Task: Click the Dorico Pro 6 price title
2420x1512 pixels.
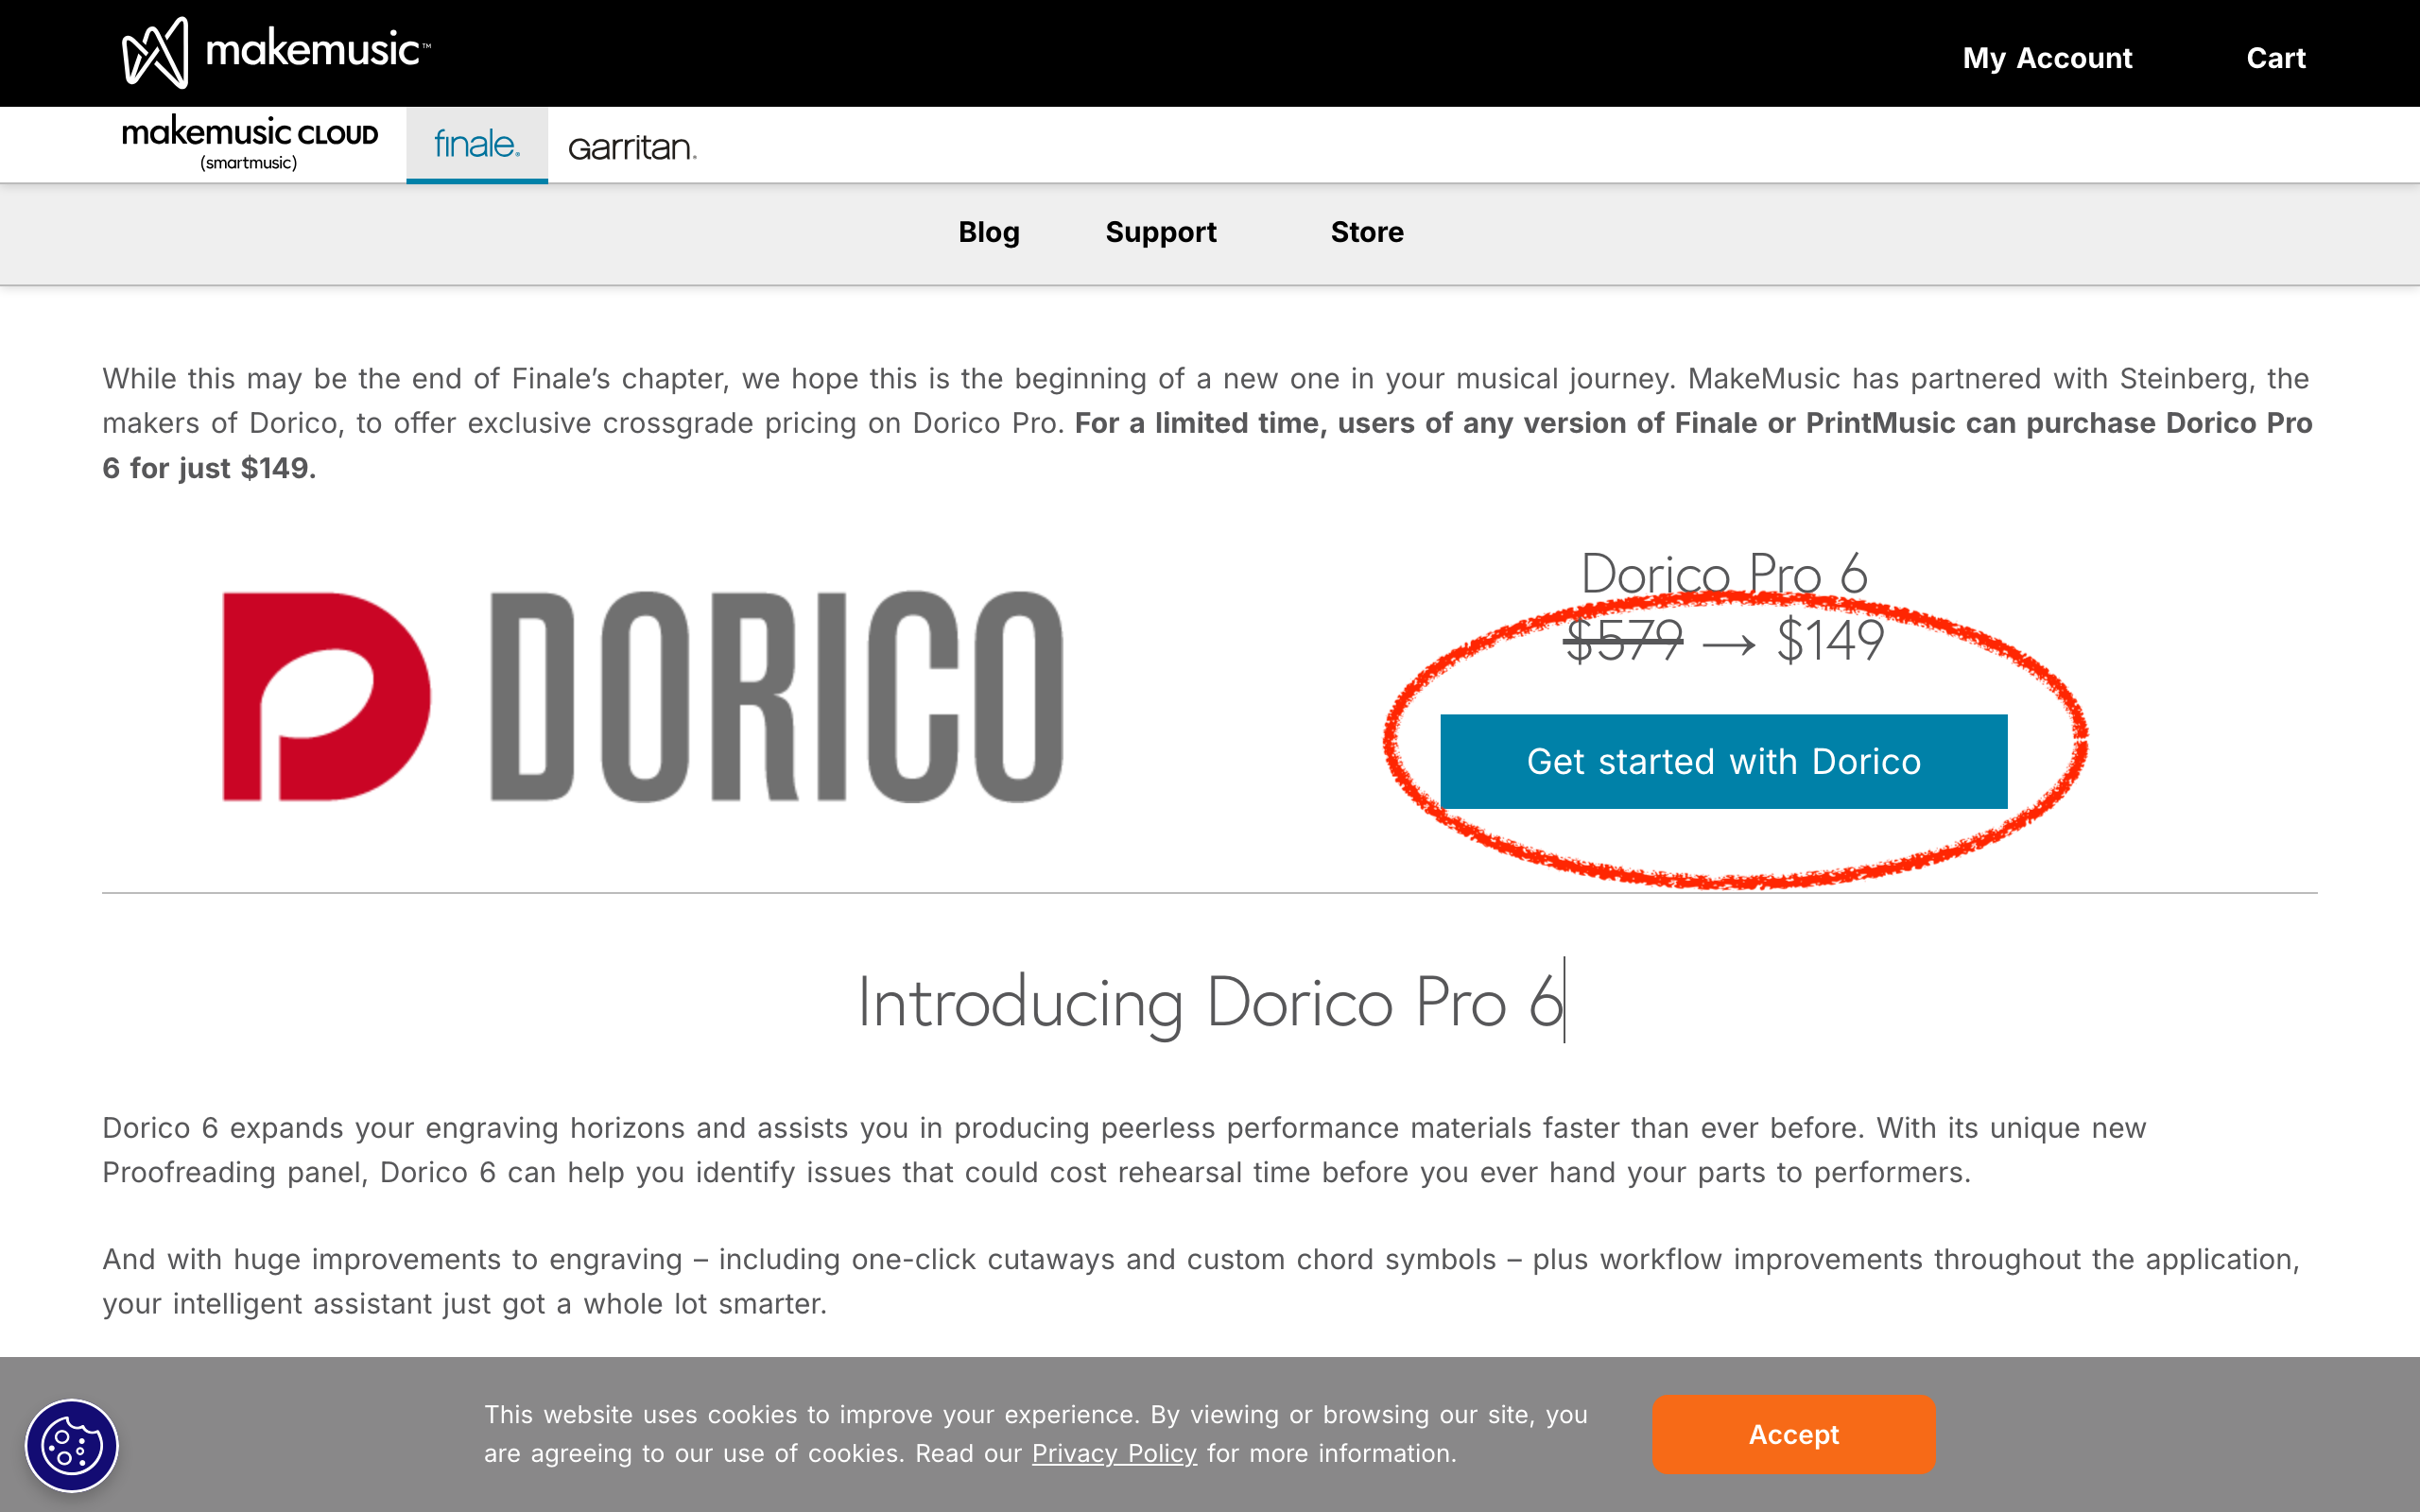Action: (x=1723, y=574)
